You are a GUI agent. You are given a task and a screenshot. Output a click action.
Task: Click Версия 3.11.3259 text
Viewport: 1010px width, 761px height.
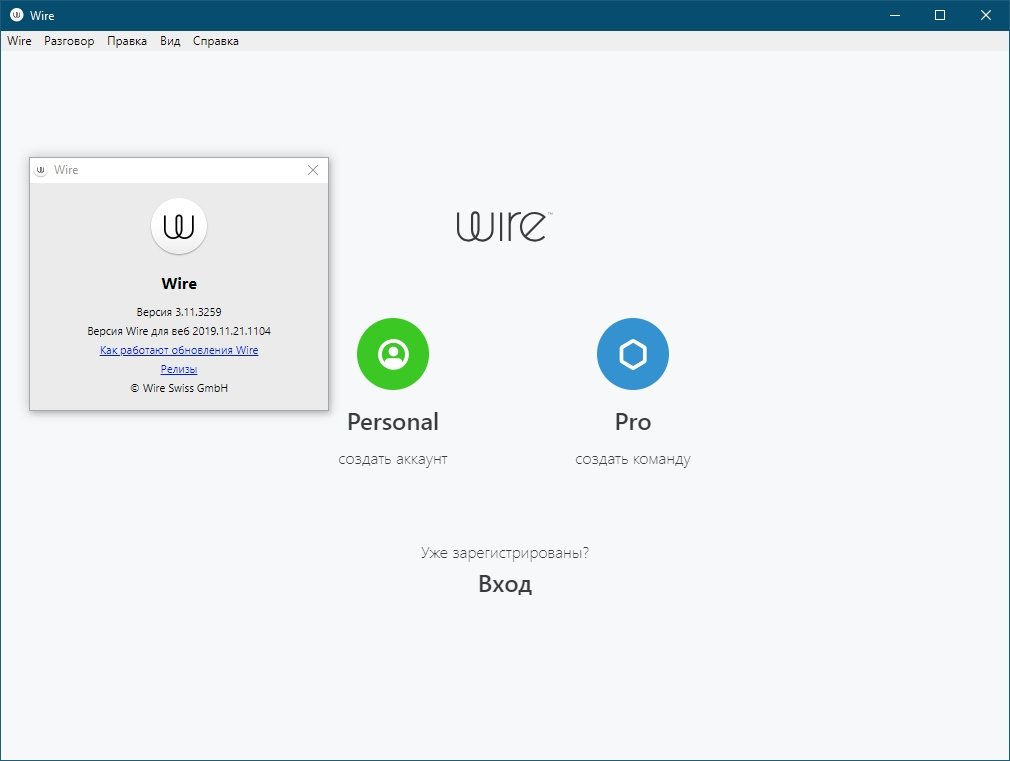click(x=179, y=312)
